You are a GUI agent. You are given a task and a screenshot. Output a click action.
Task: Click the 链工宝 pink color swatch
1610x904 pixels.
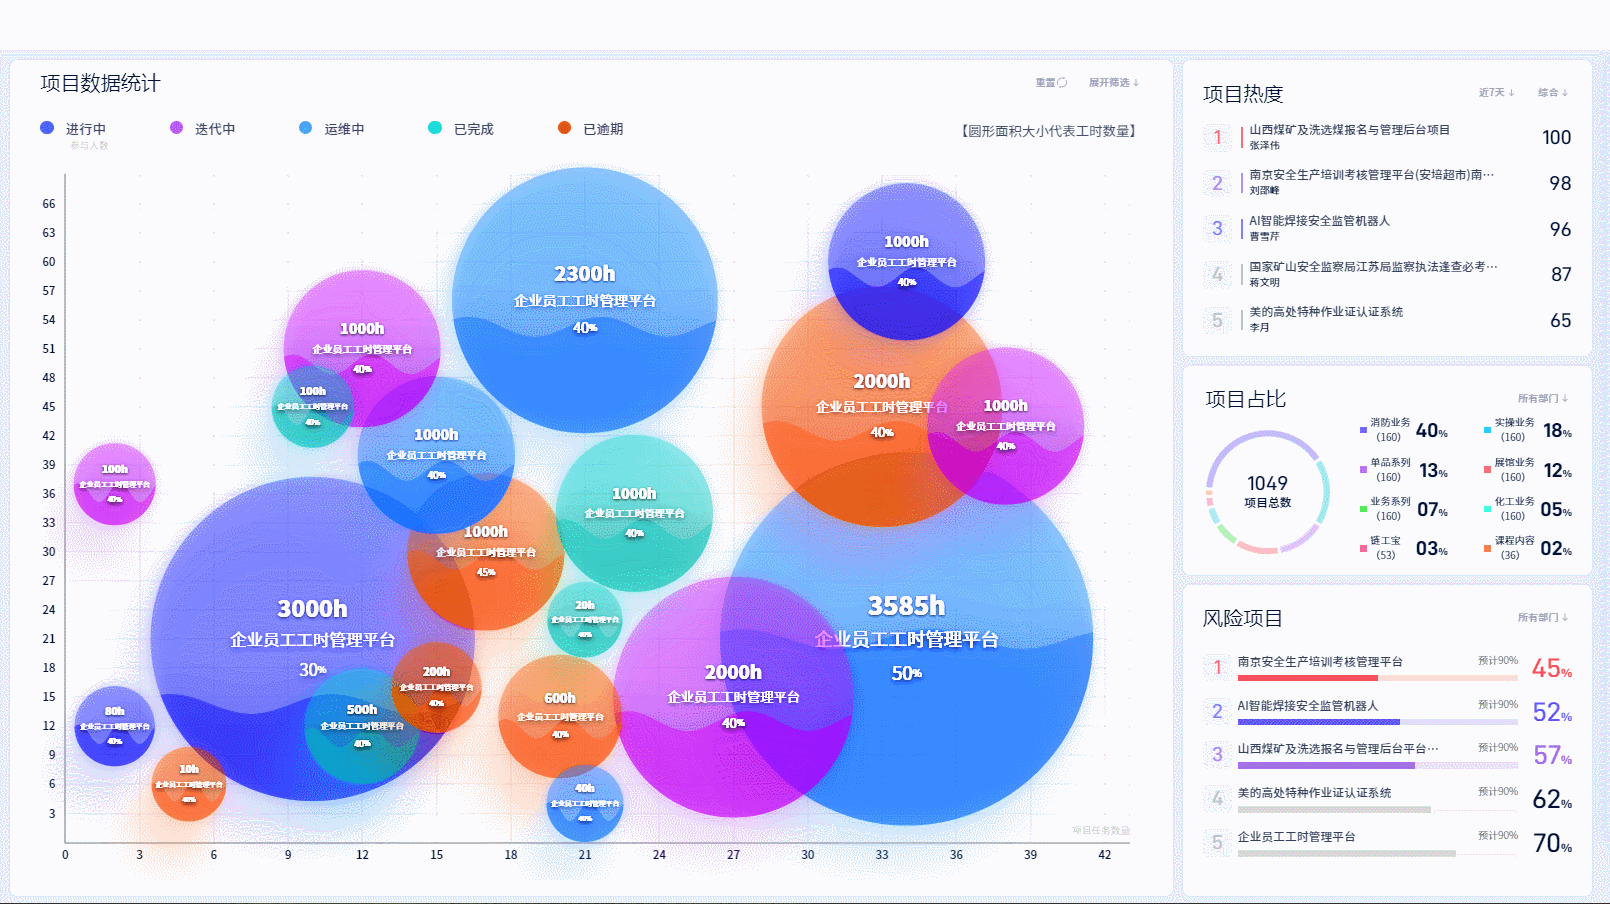(x=1363, y=548)
